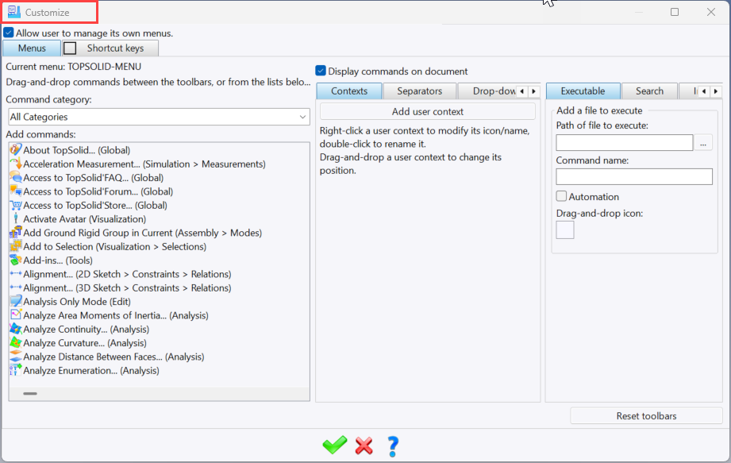This screenshot has width=731, height=463.
Task: Enable the Automation checkbox
Action: (561, 196)
